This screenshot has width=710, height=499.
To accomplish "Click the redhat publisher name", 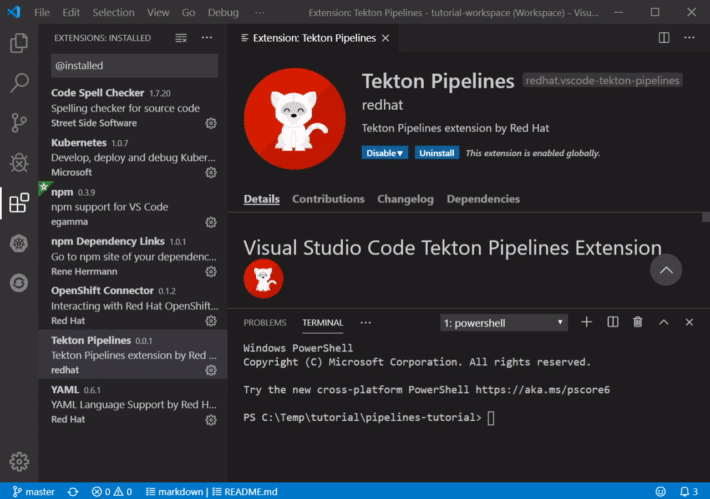I will point(382,105).
